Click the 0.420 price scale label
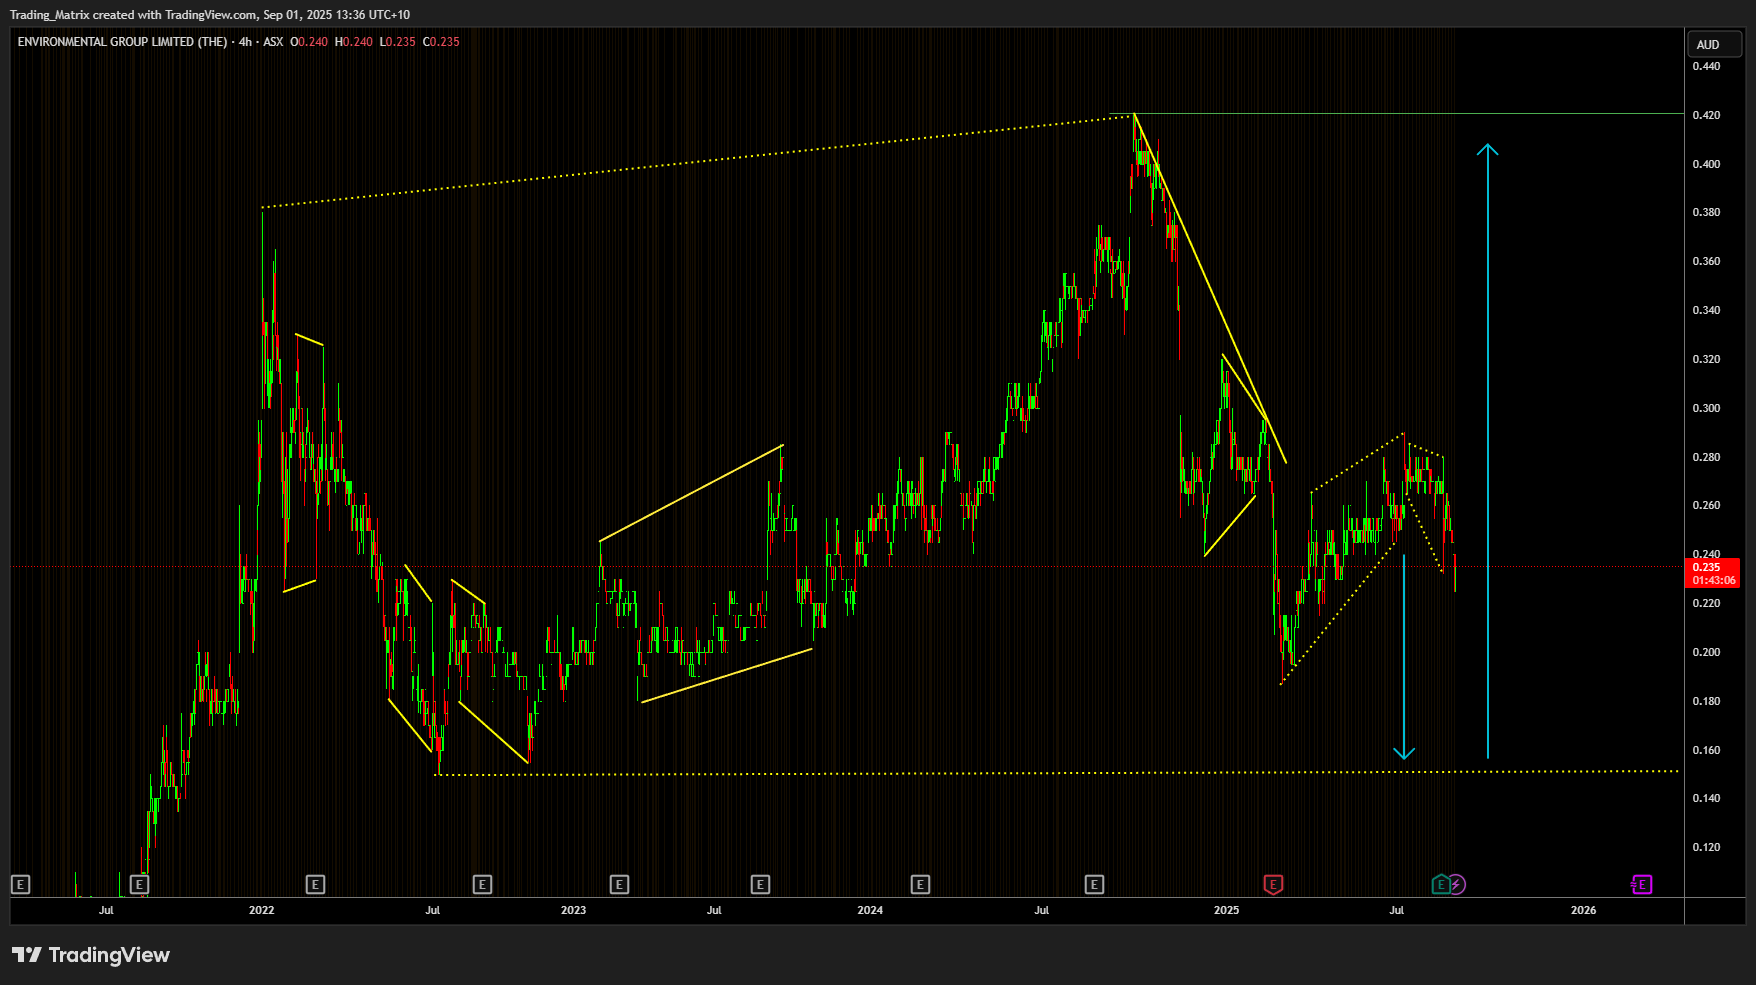 pos(1706,115)
